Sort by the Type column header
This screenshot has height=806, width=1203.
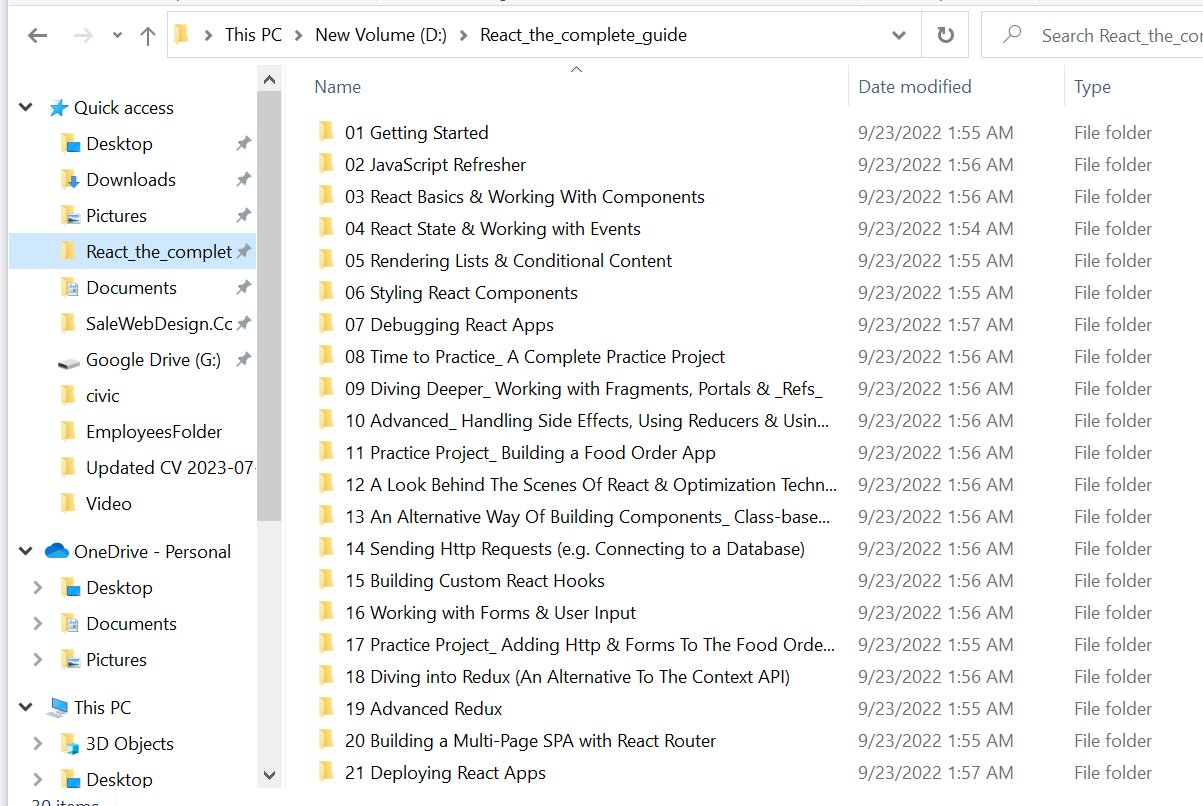1092,87
